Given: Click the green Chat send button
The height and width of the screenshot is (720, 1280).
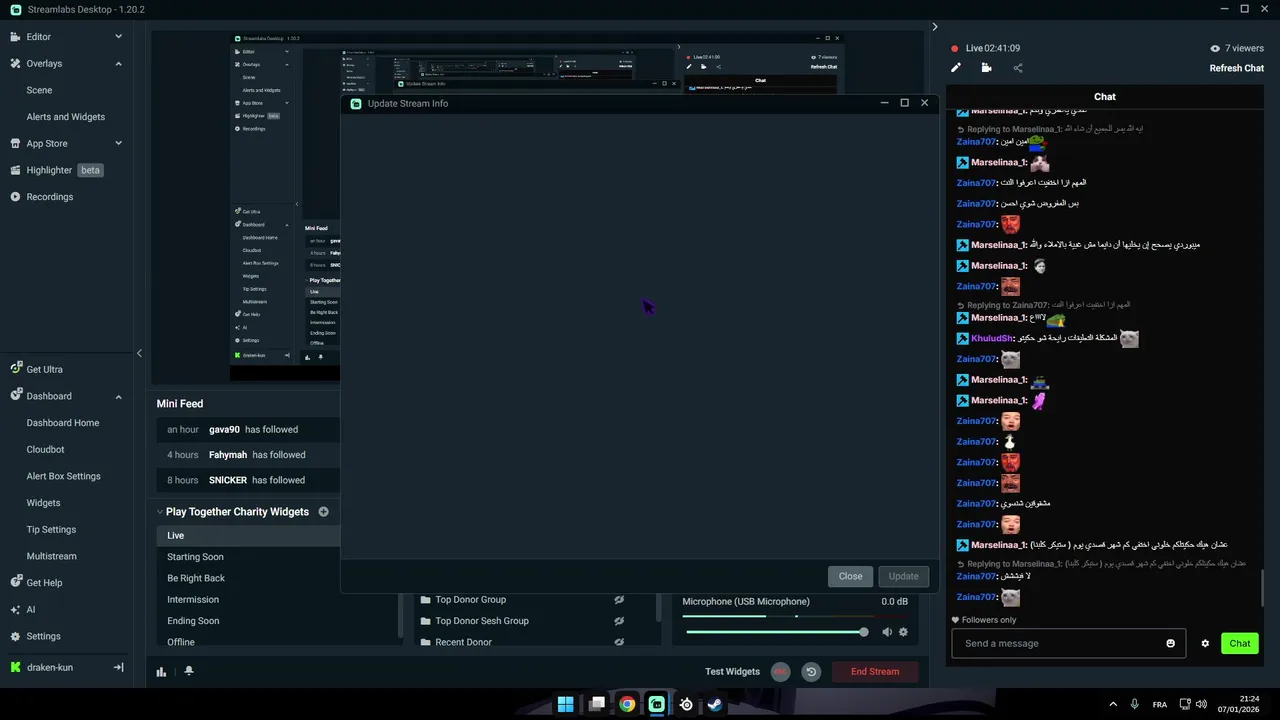Looking at the screenshot, I should click(1240, 643).
